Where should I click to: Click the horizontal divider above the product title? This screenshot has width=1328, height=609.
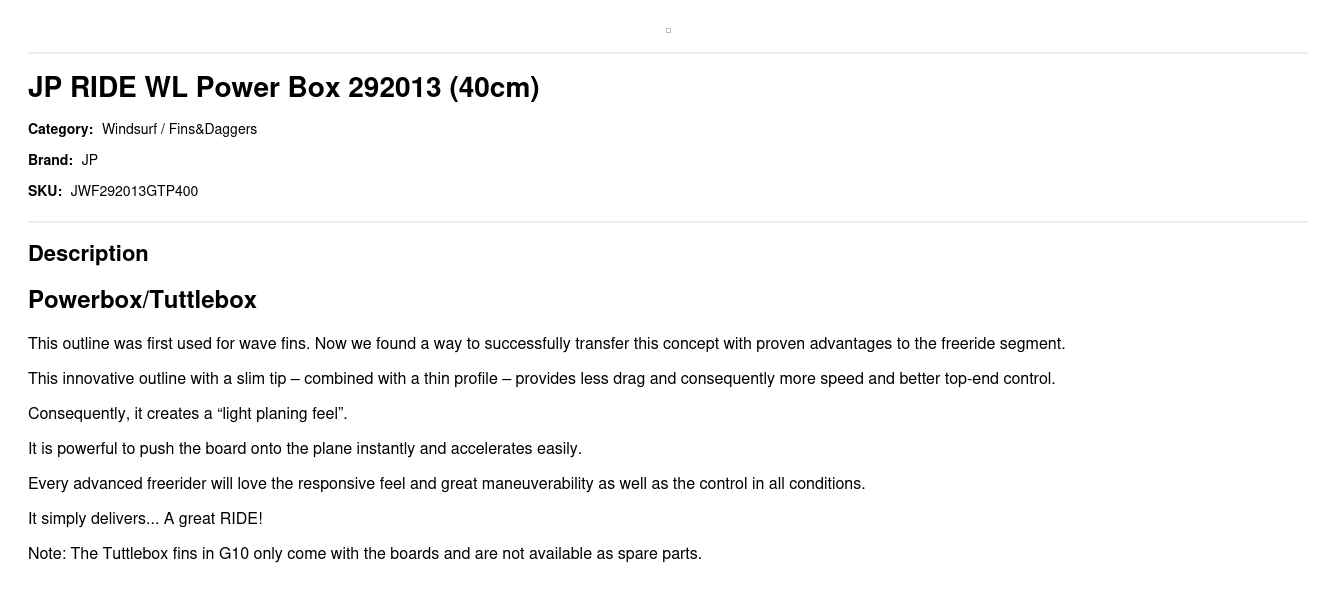tap(668, 53)
